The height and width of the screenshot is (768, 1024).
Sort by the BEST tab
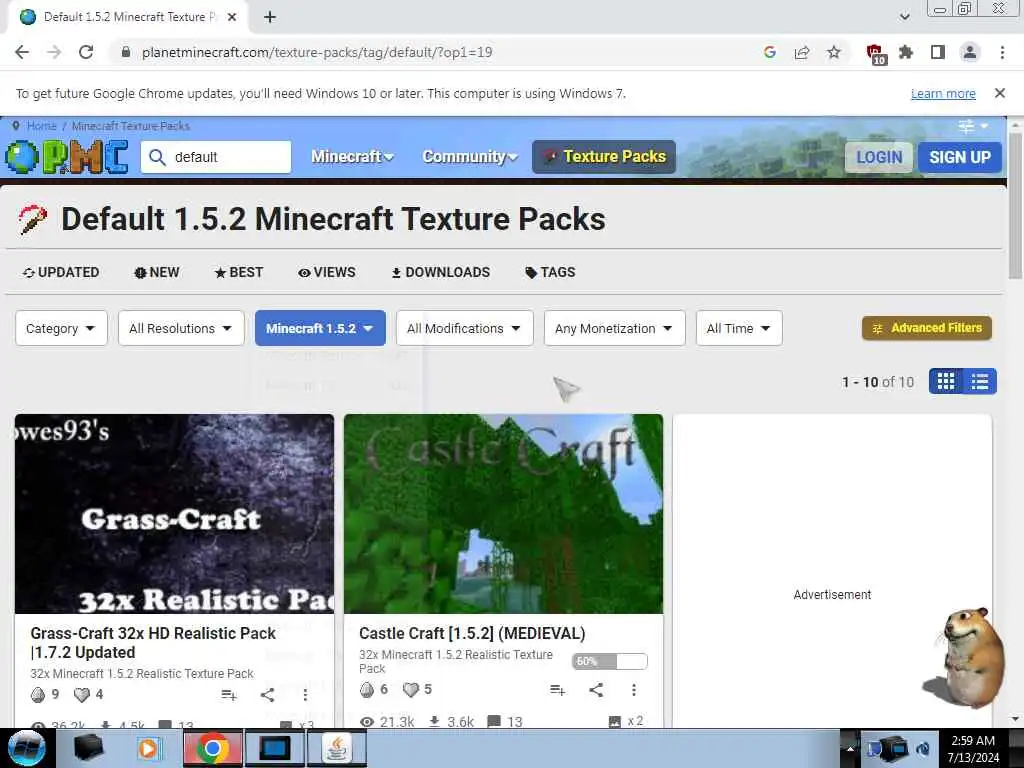point(239,272)
